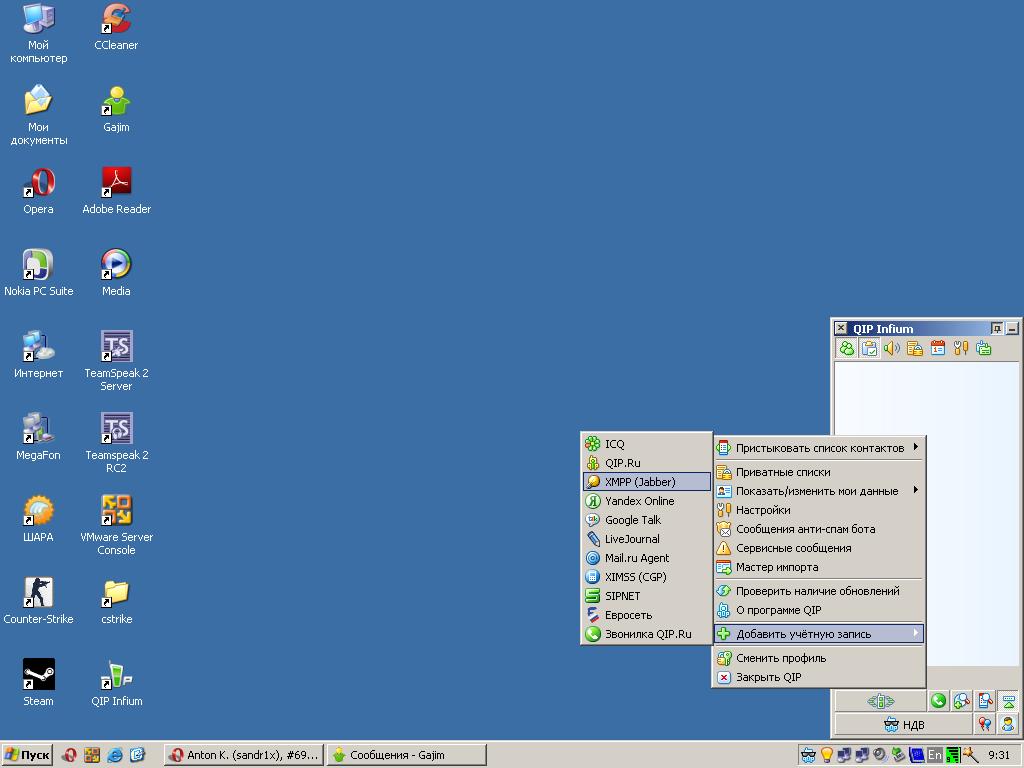The image size is (1024, 768).
Task: Toggle show offline contacts icon in QIP toolbar
Action: pyautogui.click(x=846, y=348)
